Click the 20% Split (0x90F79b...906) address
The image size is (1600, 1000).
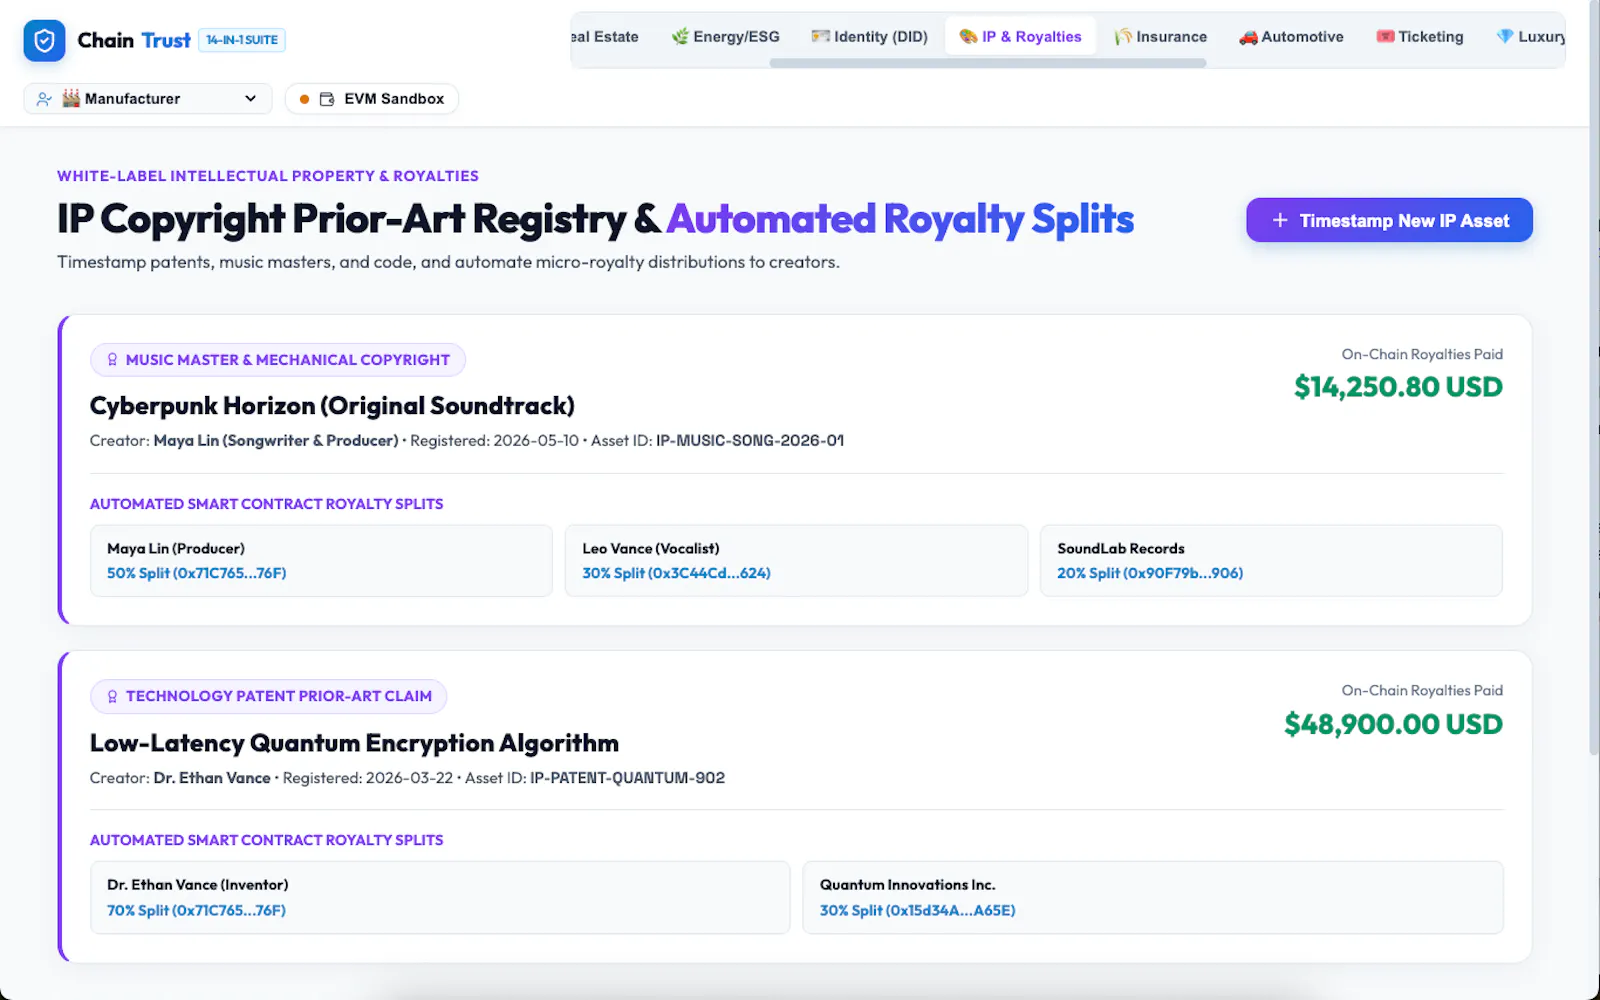(x=1150, y=573)
